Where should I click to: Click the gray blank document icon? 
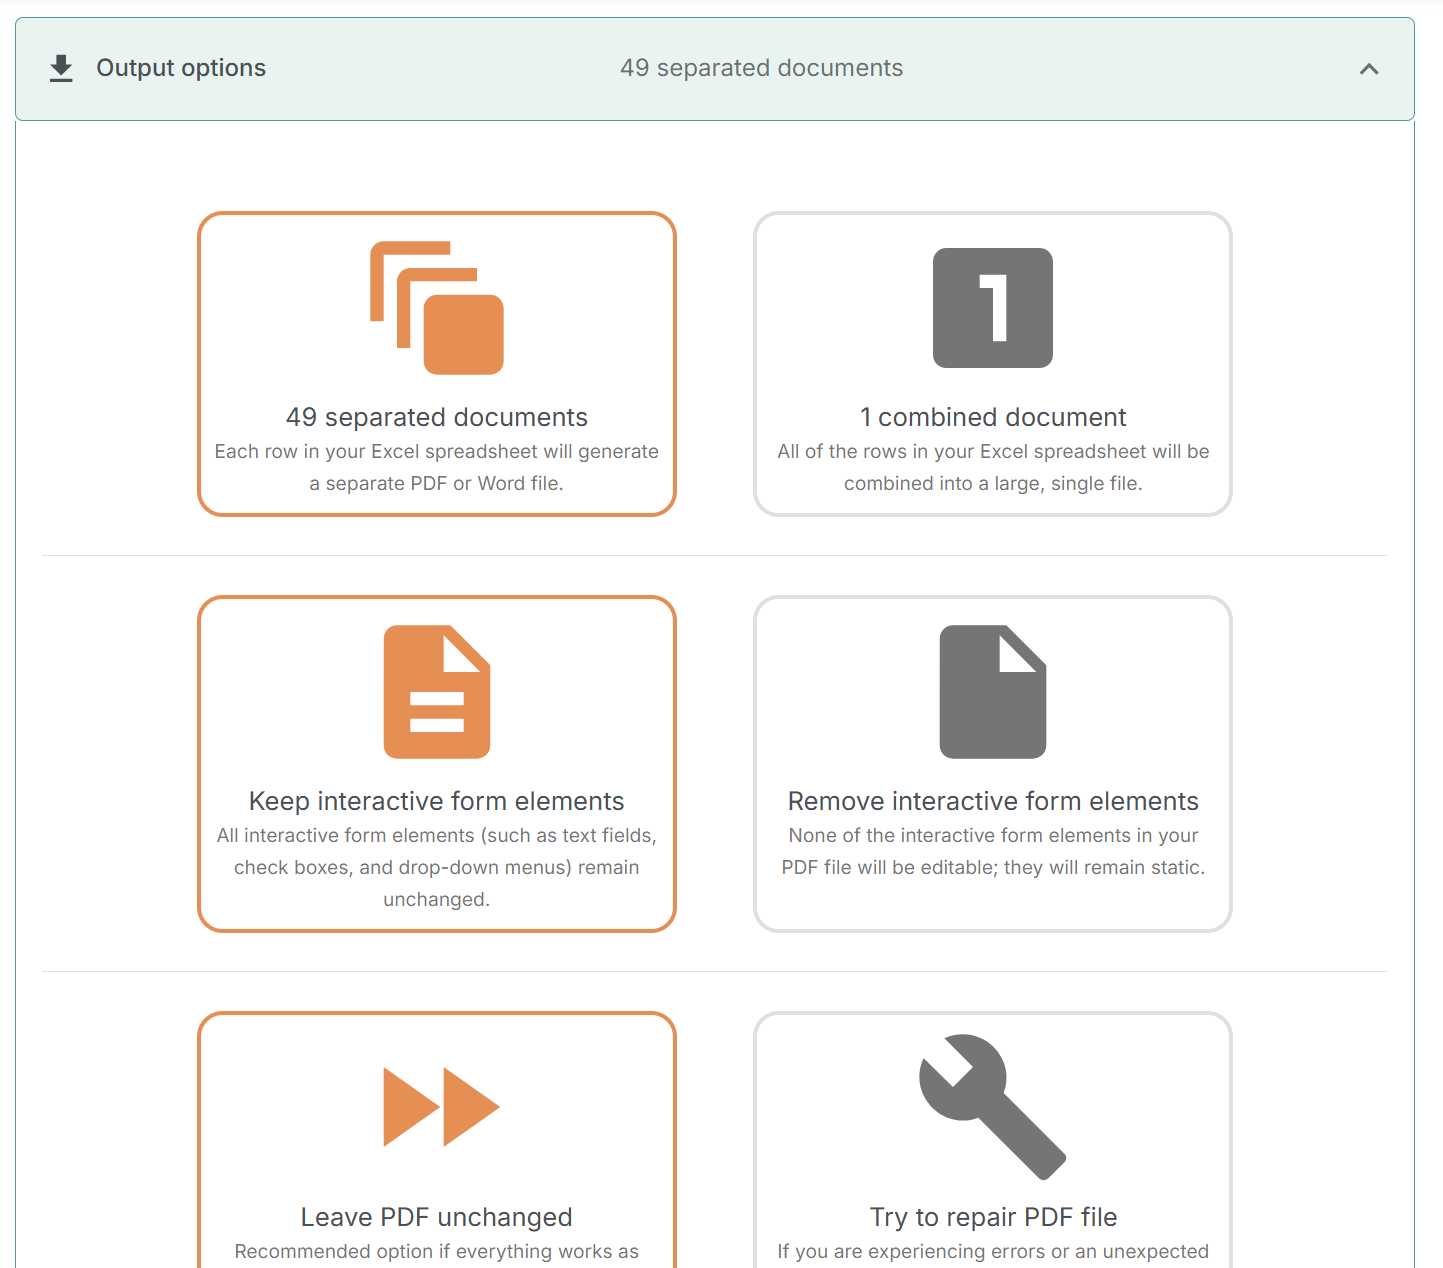[x=992, y=692]
